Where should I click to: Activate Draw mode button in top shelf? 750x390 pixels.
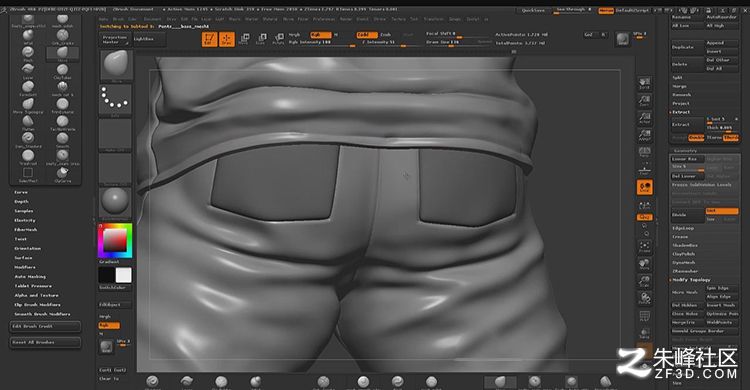click(227, 39)
